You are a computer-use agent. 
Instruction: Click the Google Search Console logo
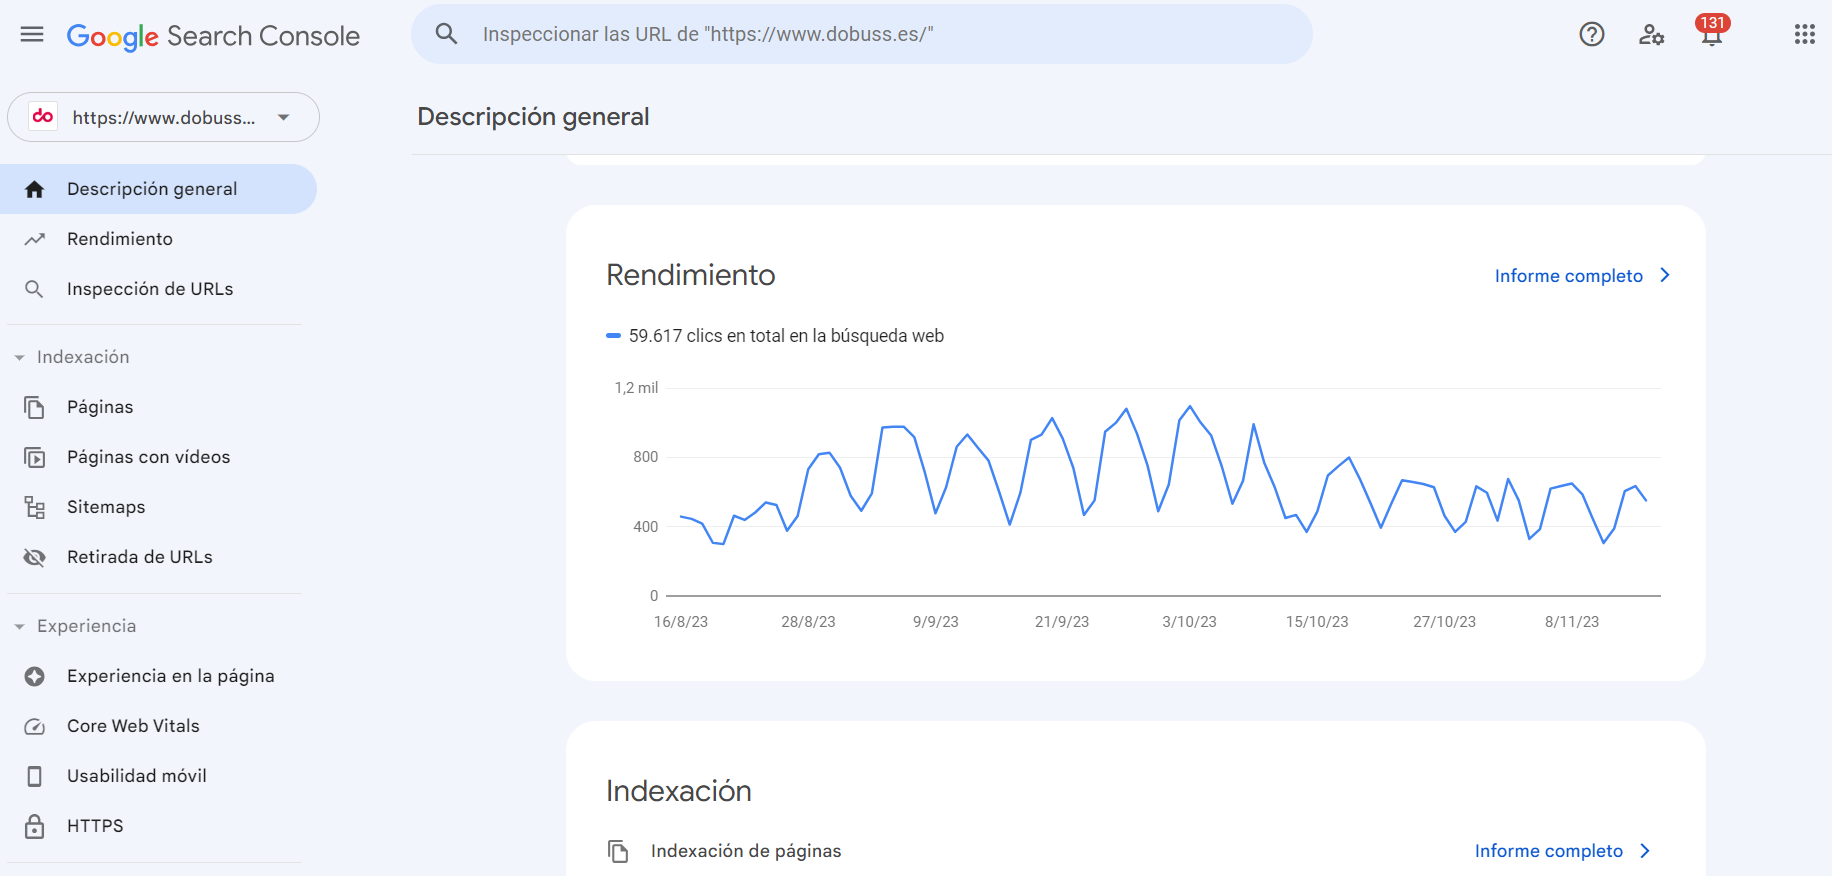tap(213, 36)
